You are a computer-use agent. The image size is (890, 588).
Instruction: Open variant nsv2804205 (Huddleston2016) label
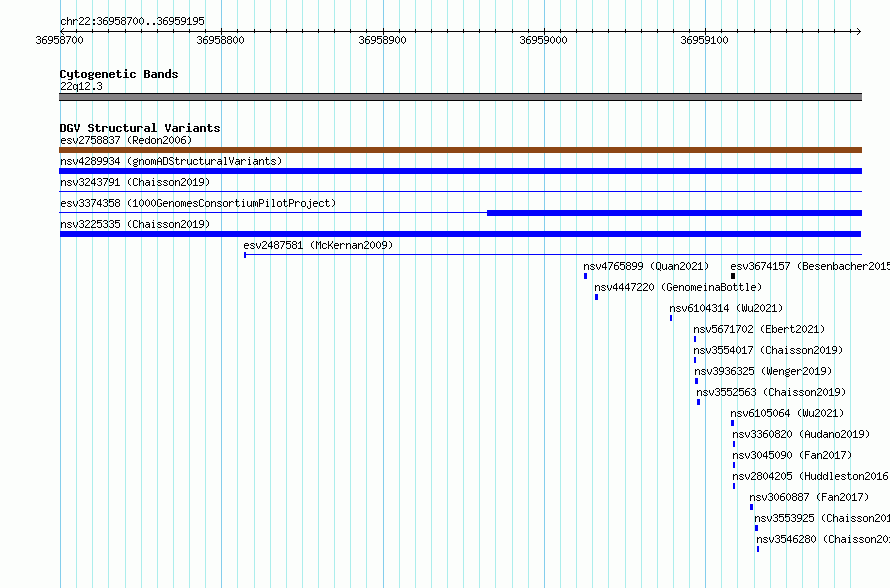811,476
